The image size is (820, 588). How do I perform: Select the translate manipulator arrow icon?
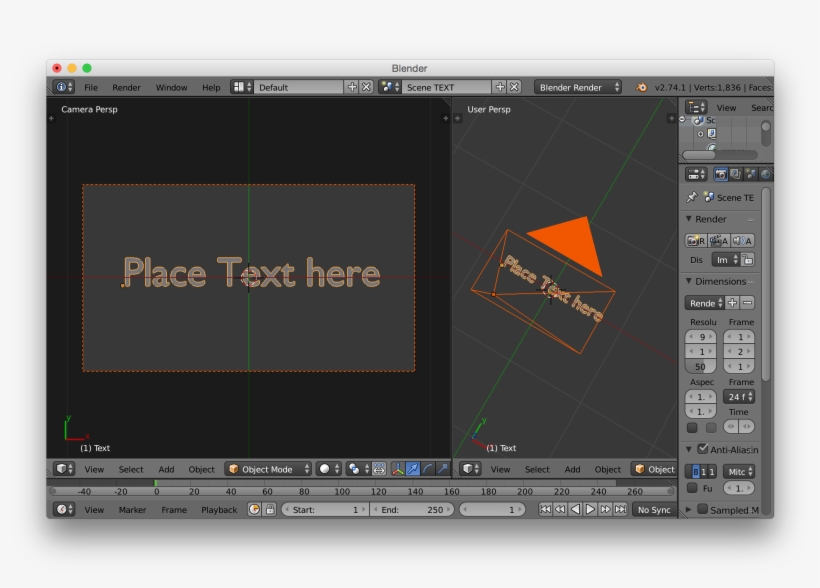click(x=413, y=469)
